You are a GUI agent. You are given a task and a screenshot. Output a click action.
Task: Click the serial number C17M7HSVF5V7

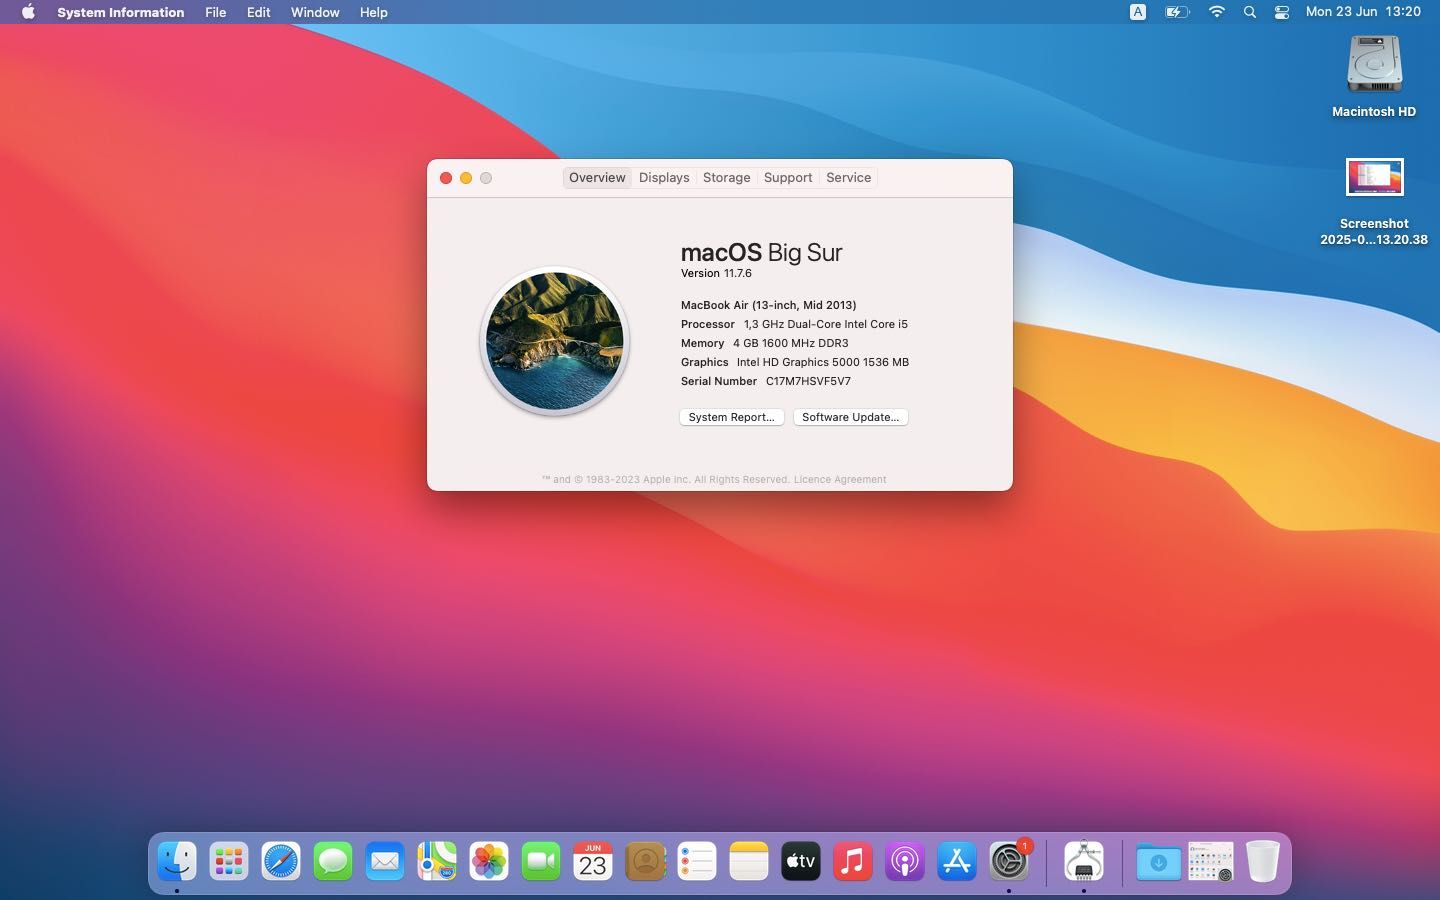808,381
